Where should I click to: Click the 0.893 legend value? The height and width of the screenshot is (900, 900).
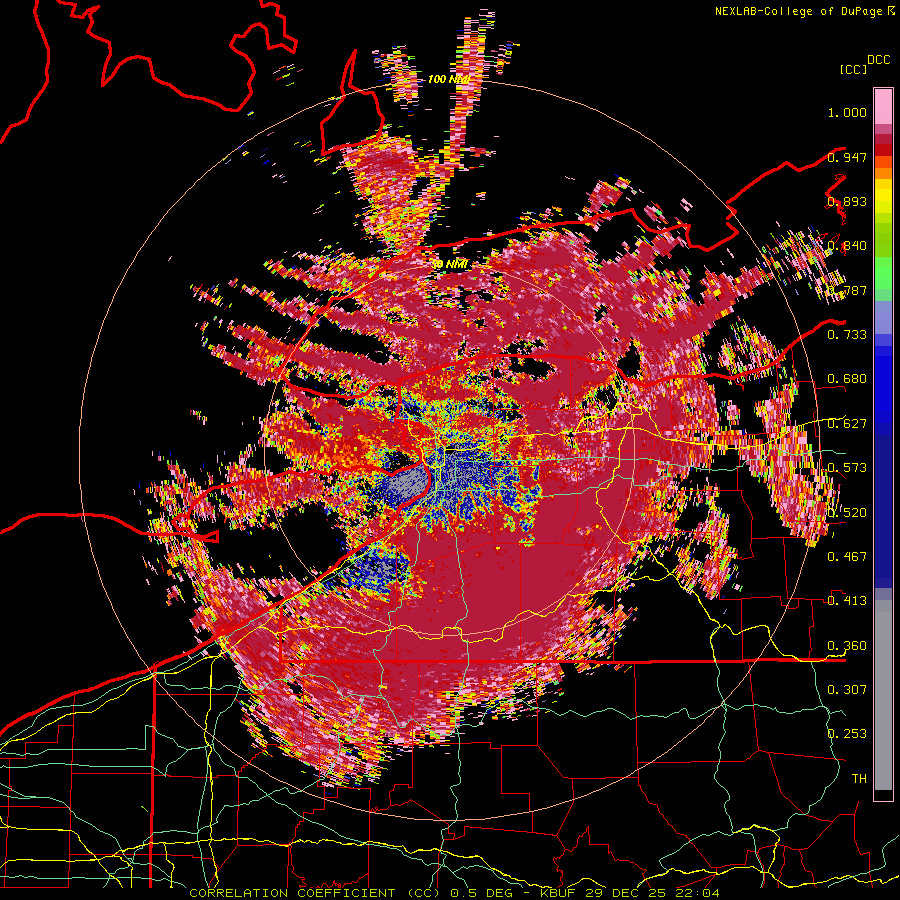[x=847, y=201]
